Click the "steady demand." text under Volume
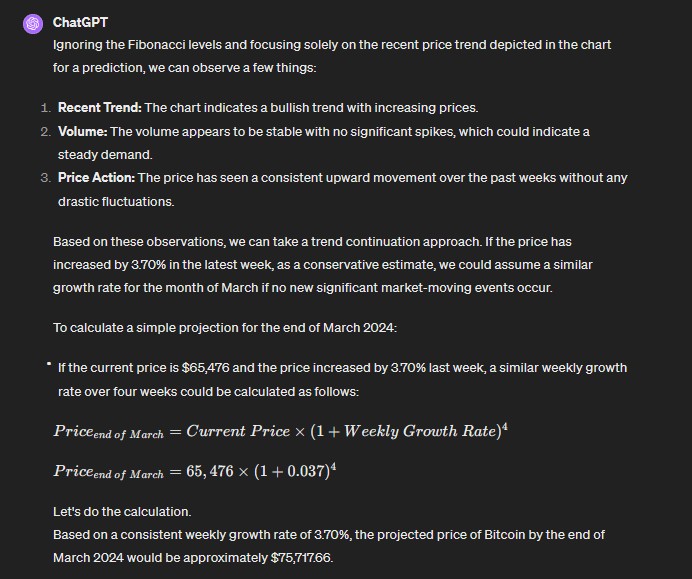The image size is (692, 579). pyautogui.click(x=104, y=155)
